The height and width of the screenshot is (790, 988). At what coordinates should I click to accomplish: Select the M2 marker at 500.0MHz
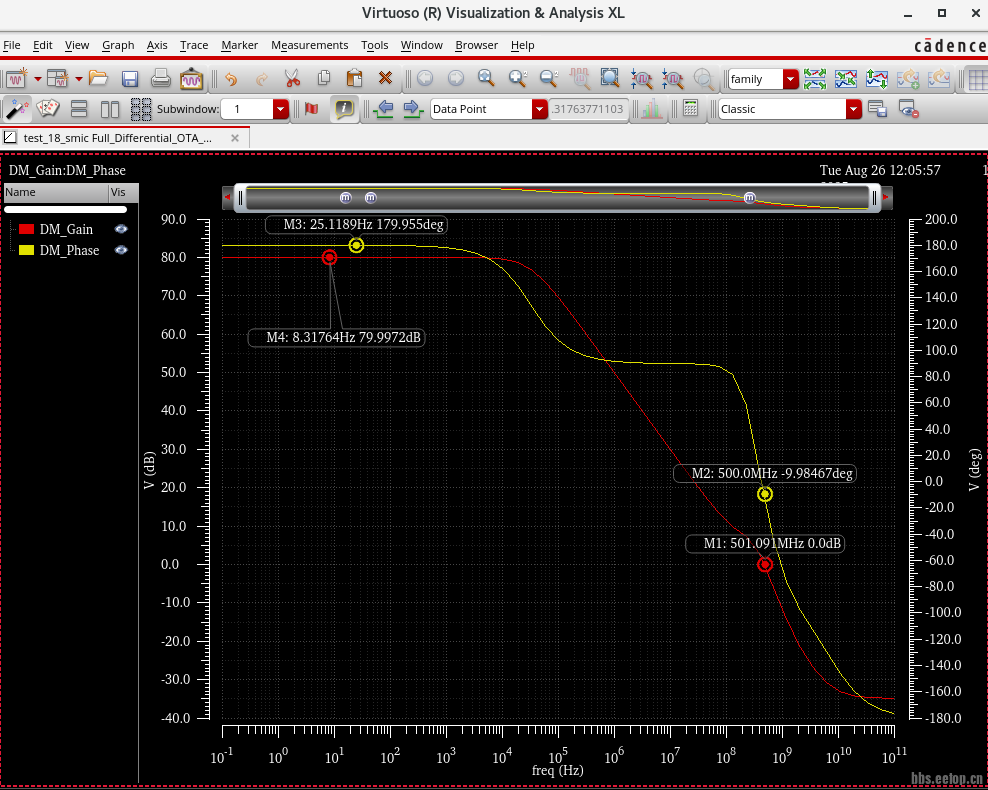pyautogui.click(x=765, y=495)
